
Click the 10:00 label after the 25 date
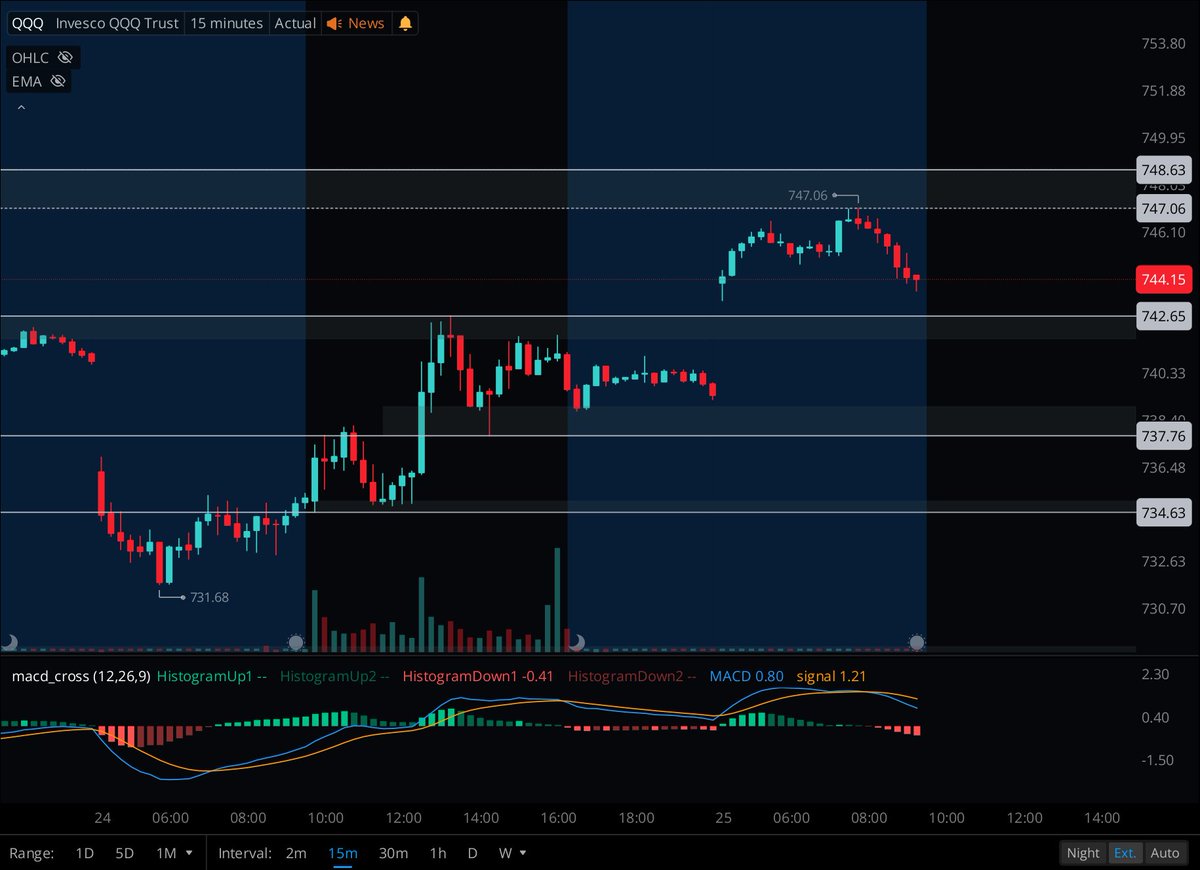click(946, 818)
